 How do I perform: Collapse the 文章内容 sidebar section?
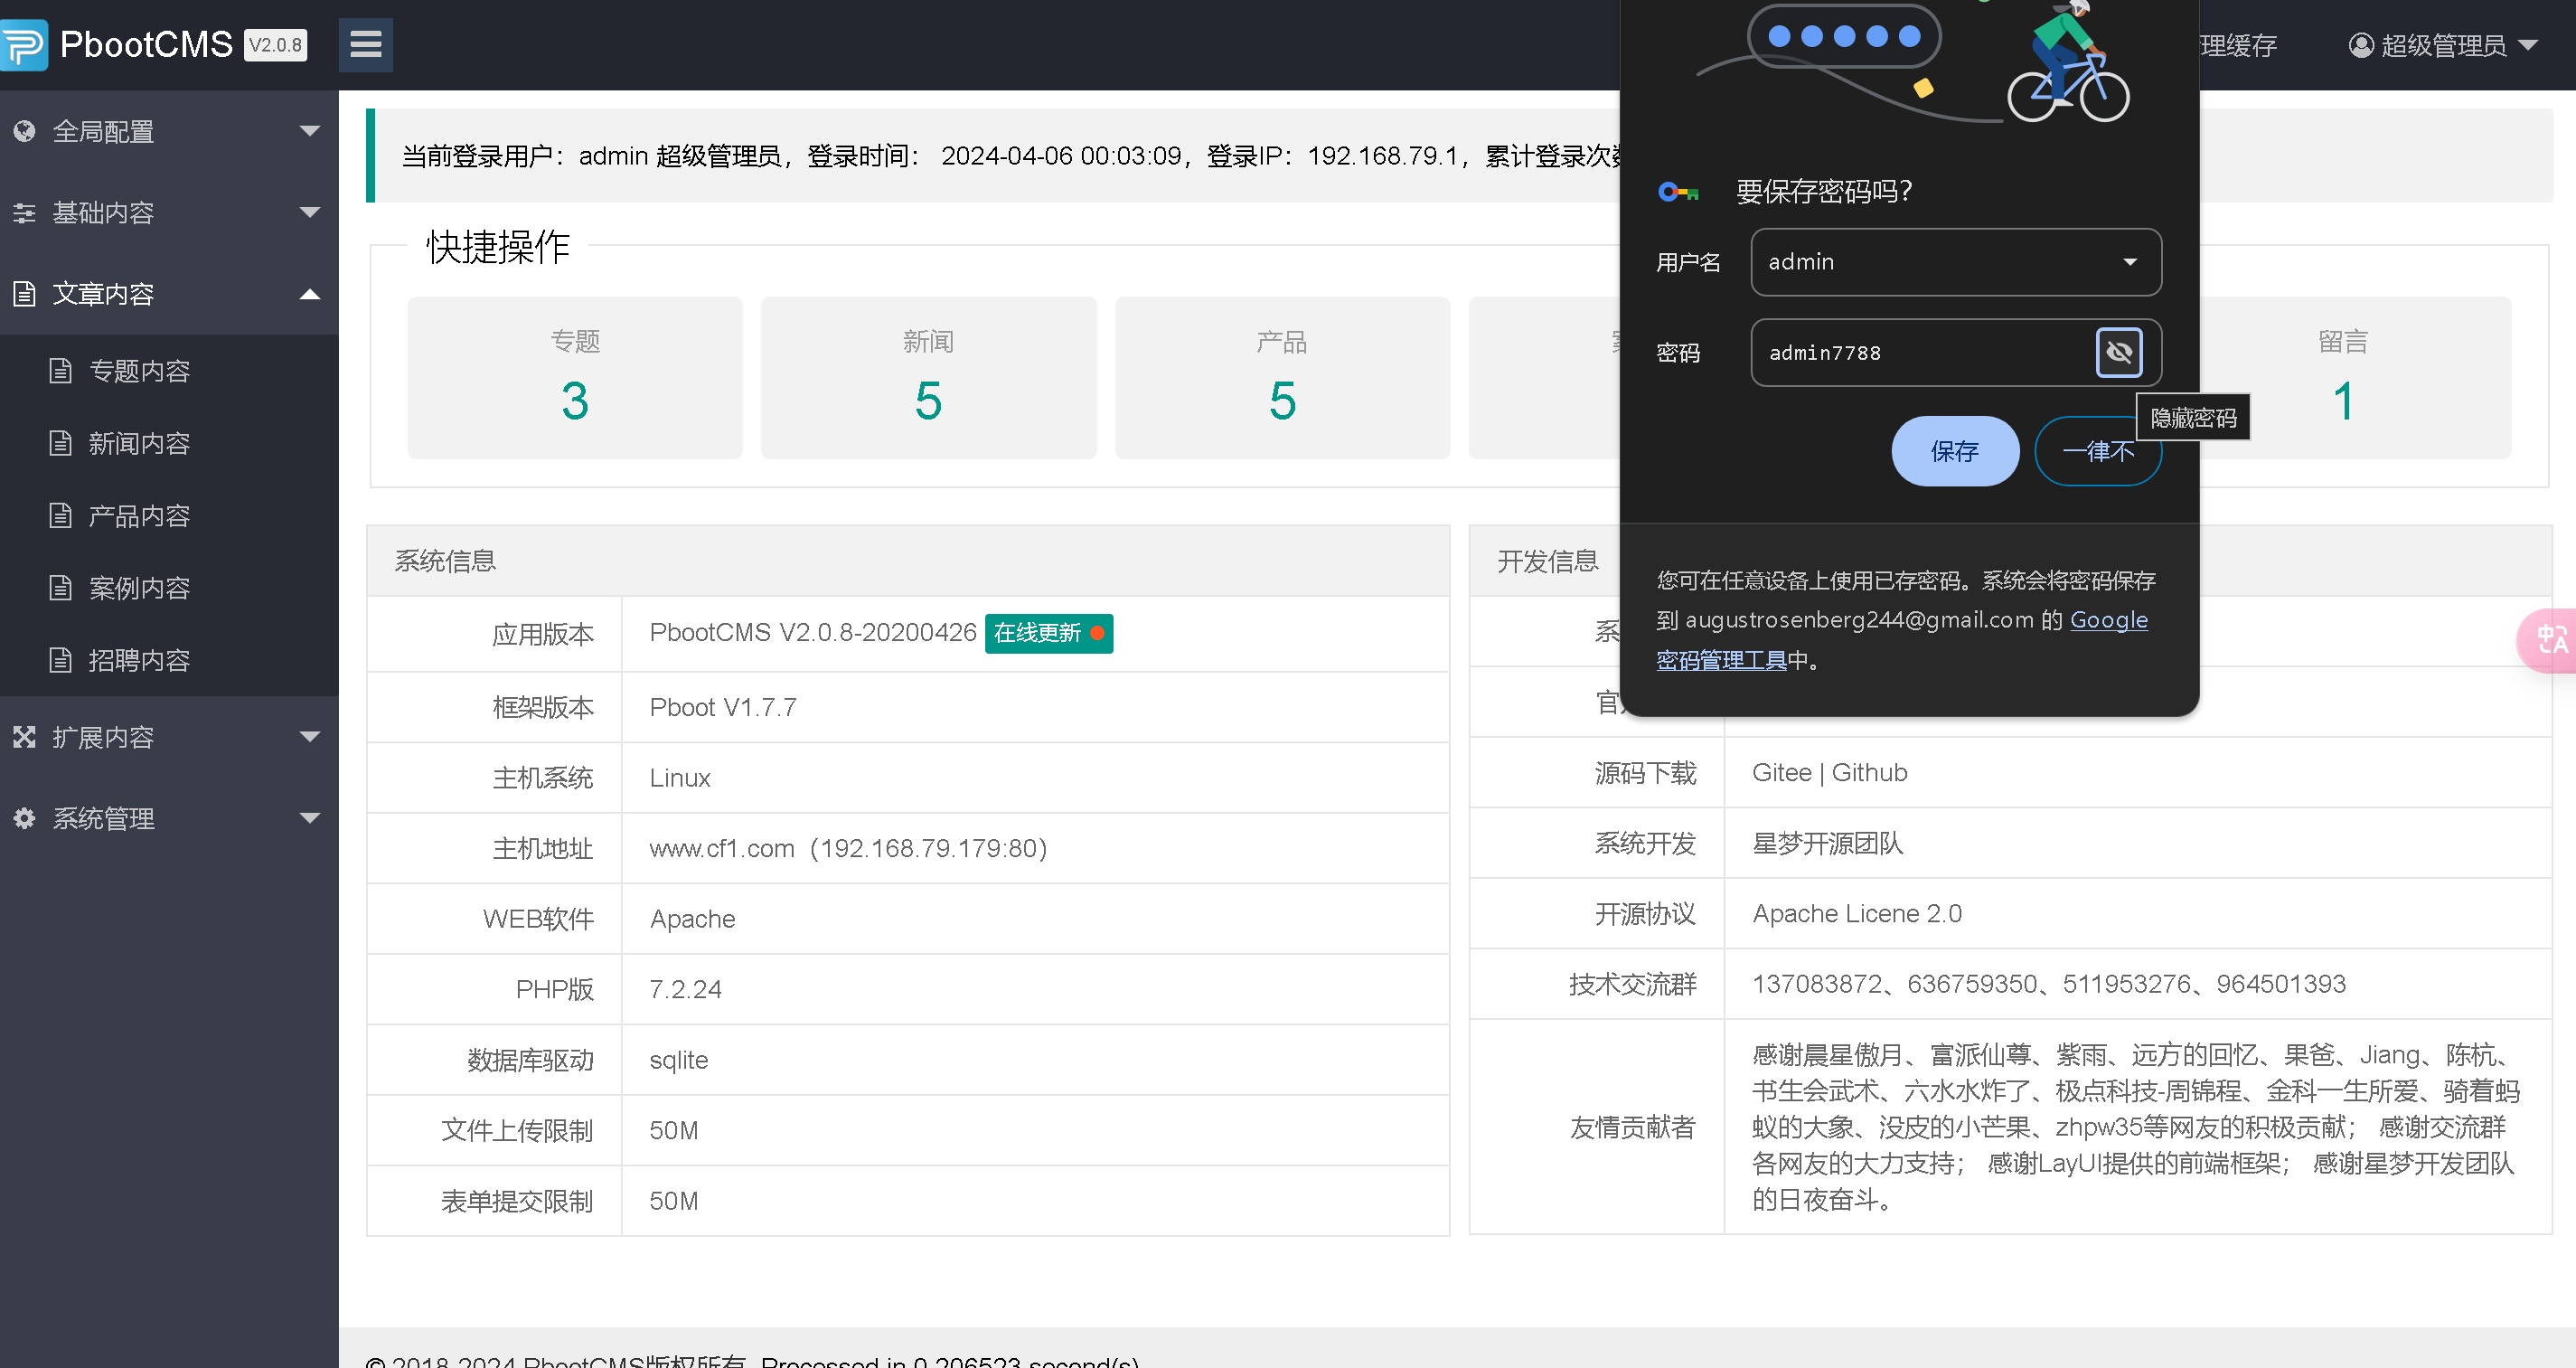click(309, 294)
